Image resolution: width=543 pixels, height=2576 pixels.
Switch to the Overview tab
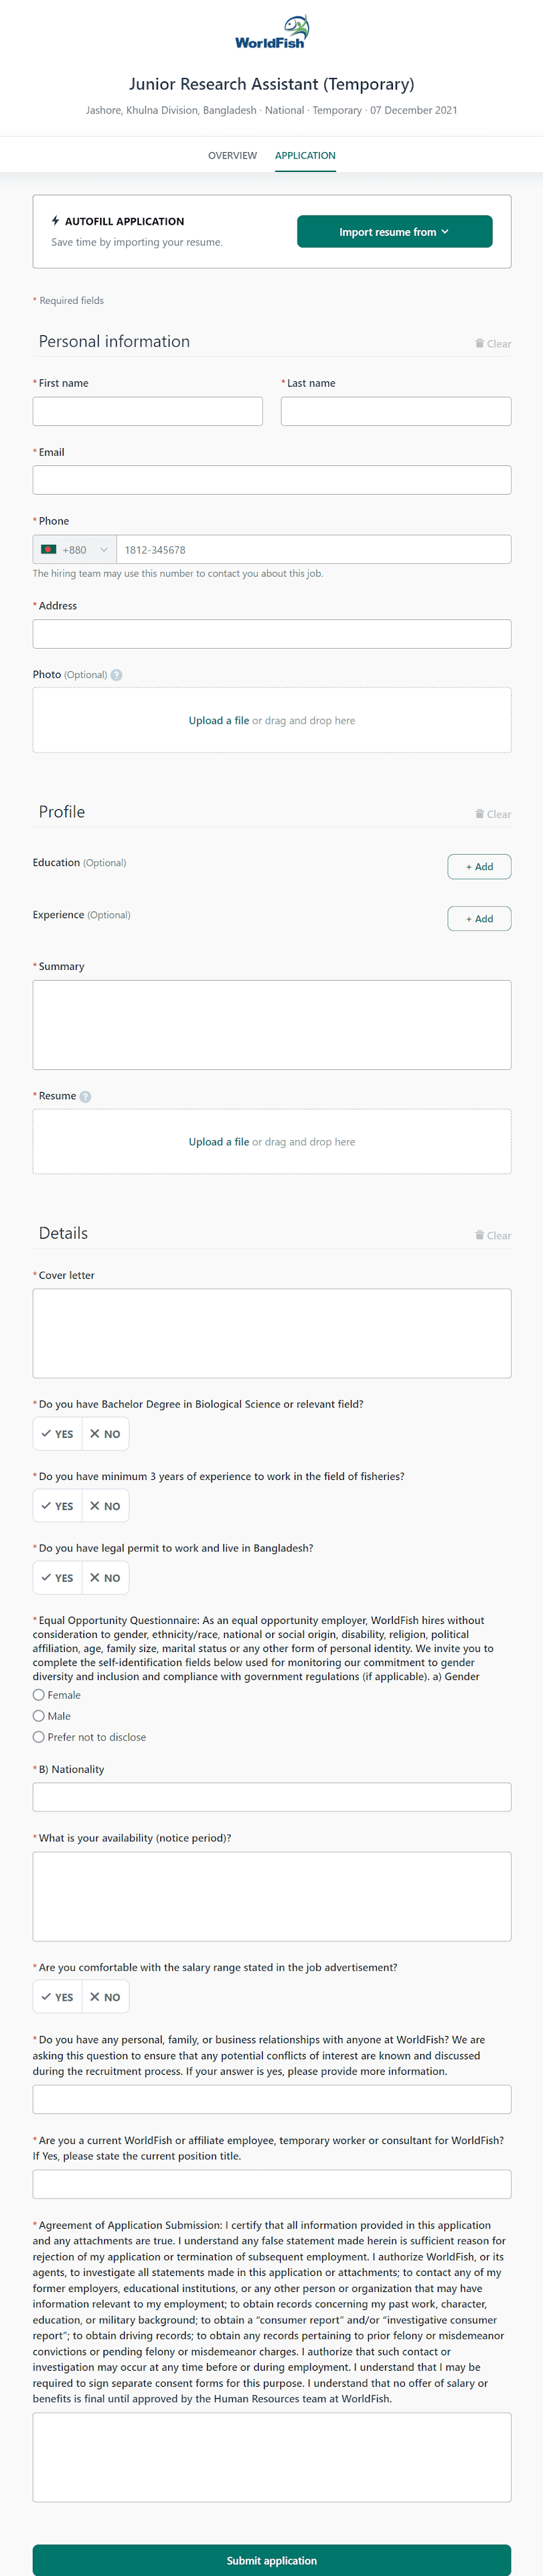pyautogui.click(x=232, y=156)
